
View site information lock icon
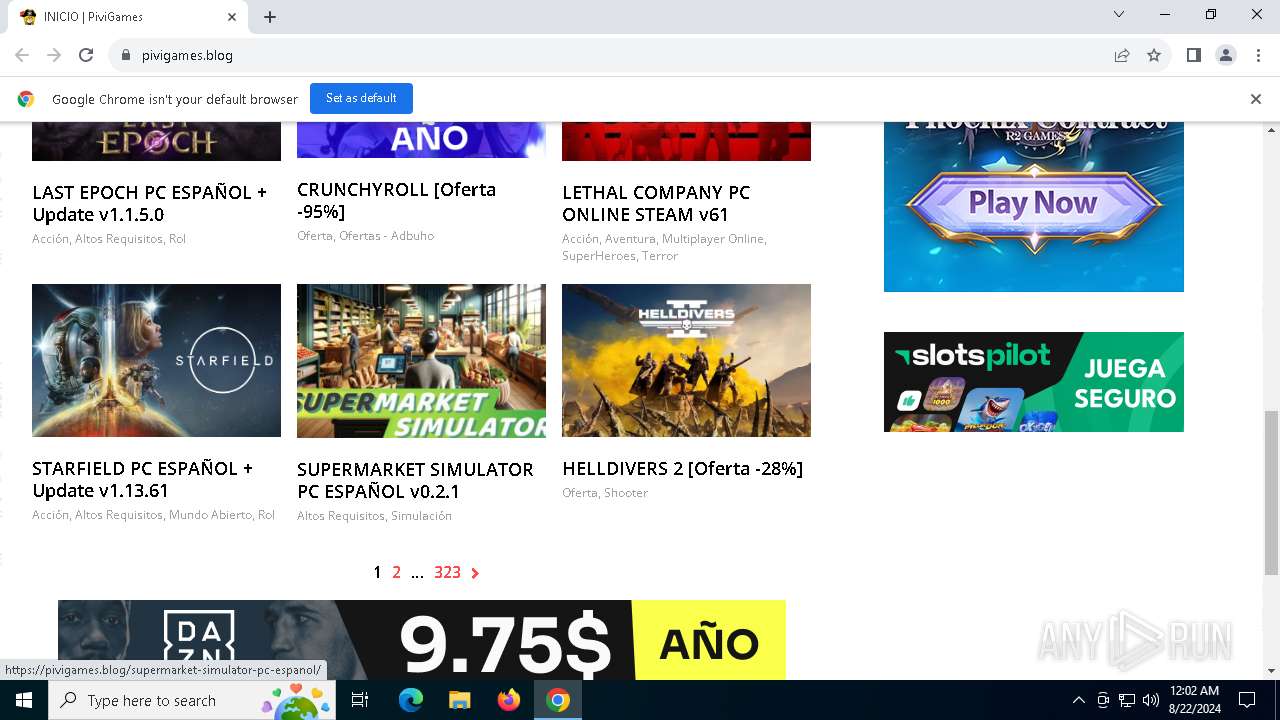[126, 55]
